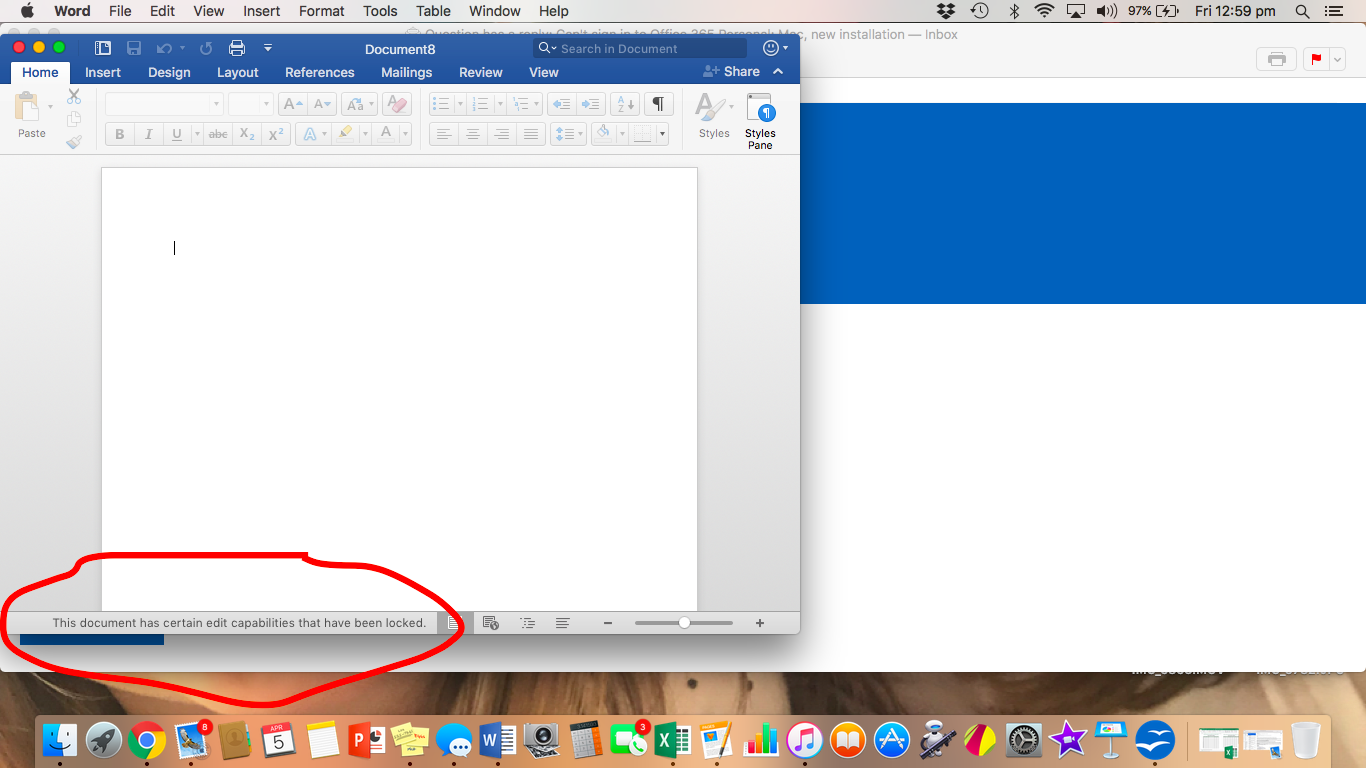
Task: Click the Styles gallery button
Action: coord(714,116)
